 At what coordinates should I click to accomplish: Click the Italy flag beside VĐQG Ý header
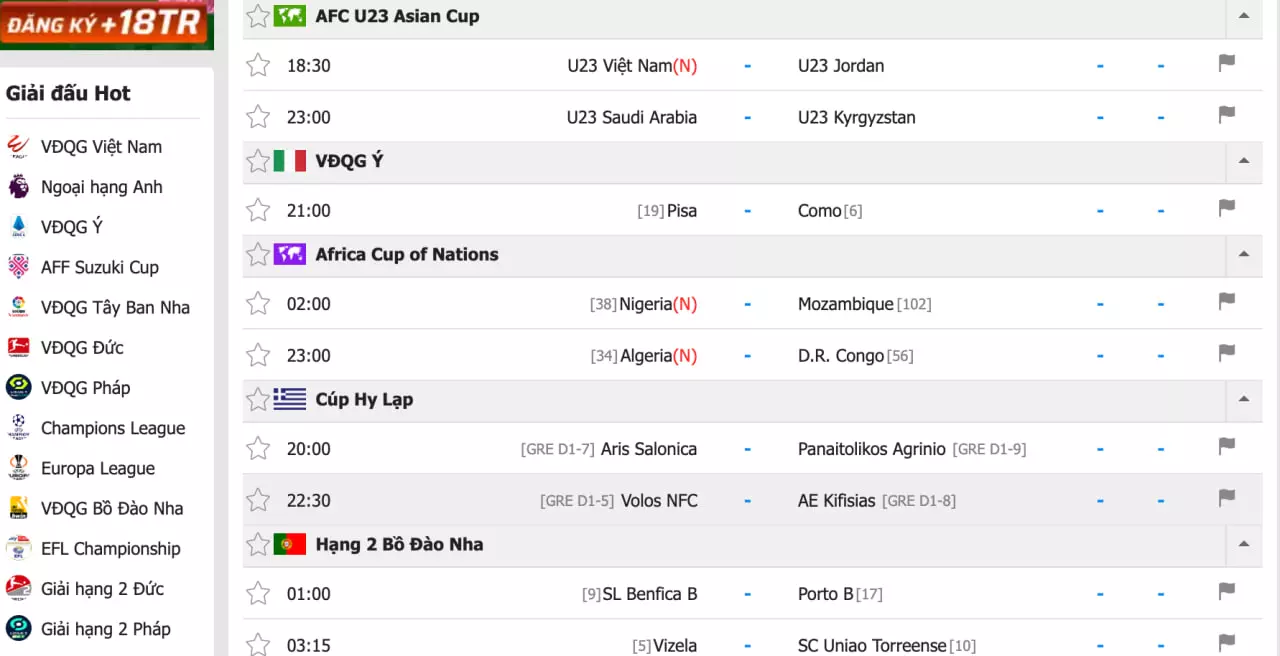pos(290,161)
